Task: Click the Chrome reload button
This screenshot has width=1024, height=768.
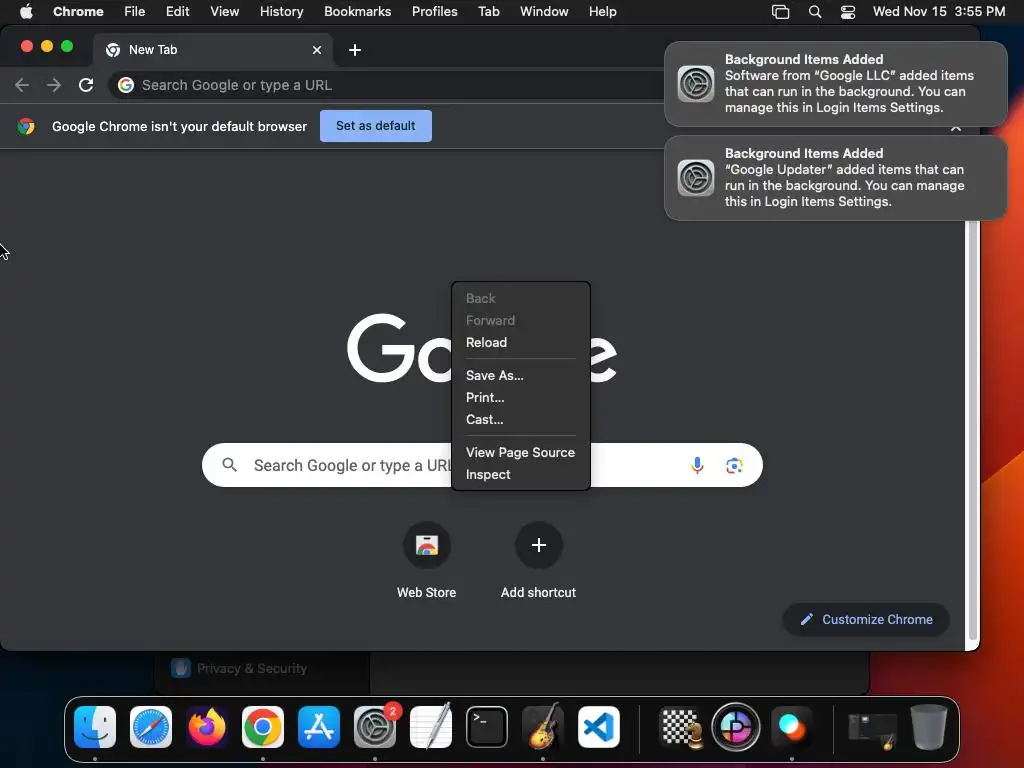Action: pos(86,85)
